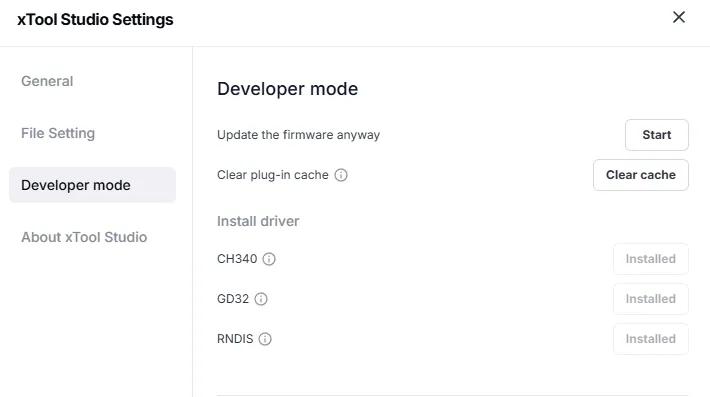Show the CH340 driver info tooltip icon
This screenshot has height=397, width=710.
[269, 259]
